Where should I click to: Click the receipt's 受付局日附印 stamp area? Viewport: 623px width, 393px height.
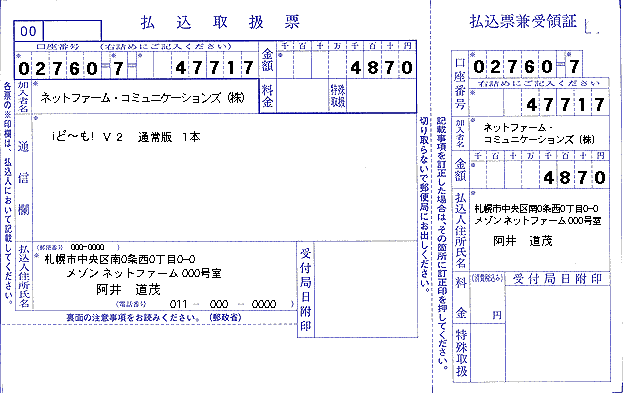tap(558, 333)
